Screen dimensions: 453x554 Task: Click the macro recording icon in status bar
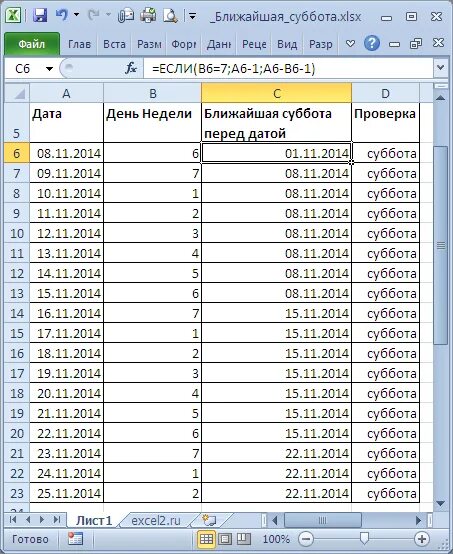(75, 539)
